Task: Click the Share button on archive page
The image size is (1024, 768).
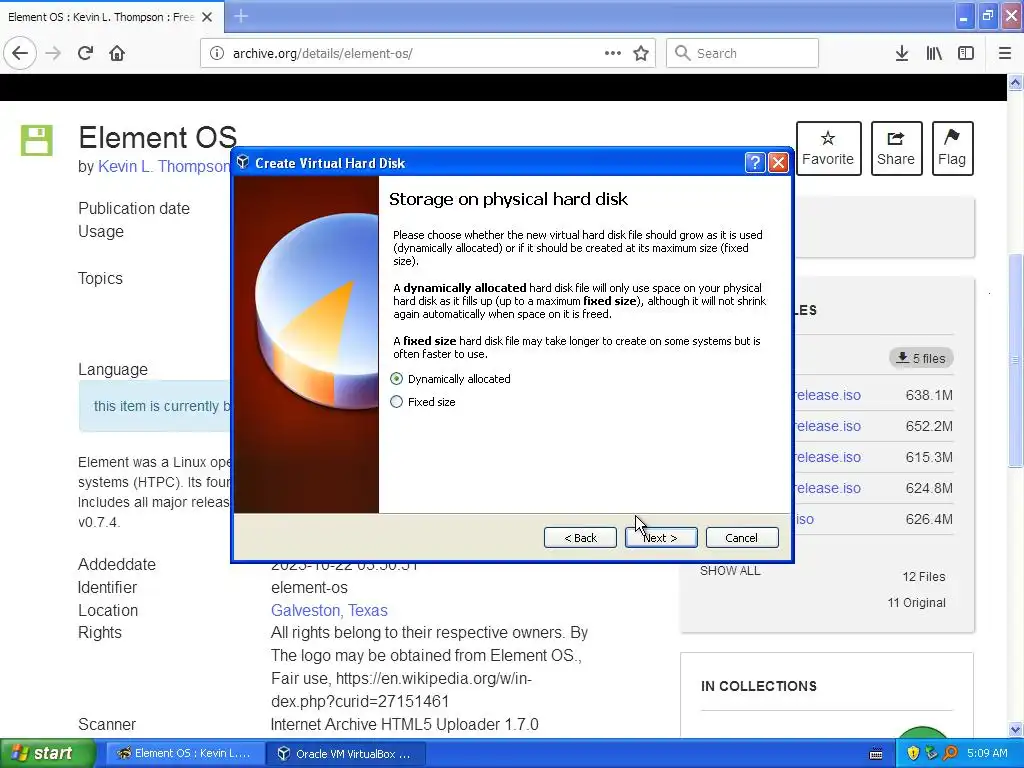Action: click(x=896, y=148)
